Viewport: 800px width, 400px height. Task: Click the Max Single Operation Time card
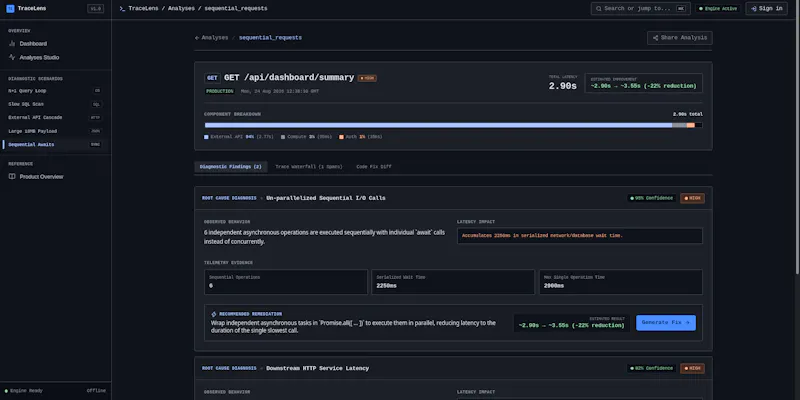621,282
